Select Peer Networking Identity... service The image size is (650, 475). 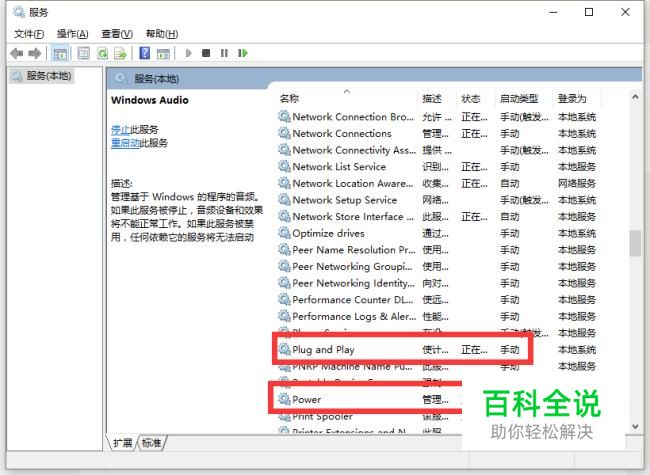[437, 283]
